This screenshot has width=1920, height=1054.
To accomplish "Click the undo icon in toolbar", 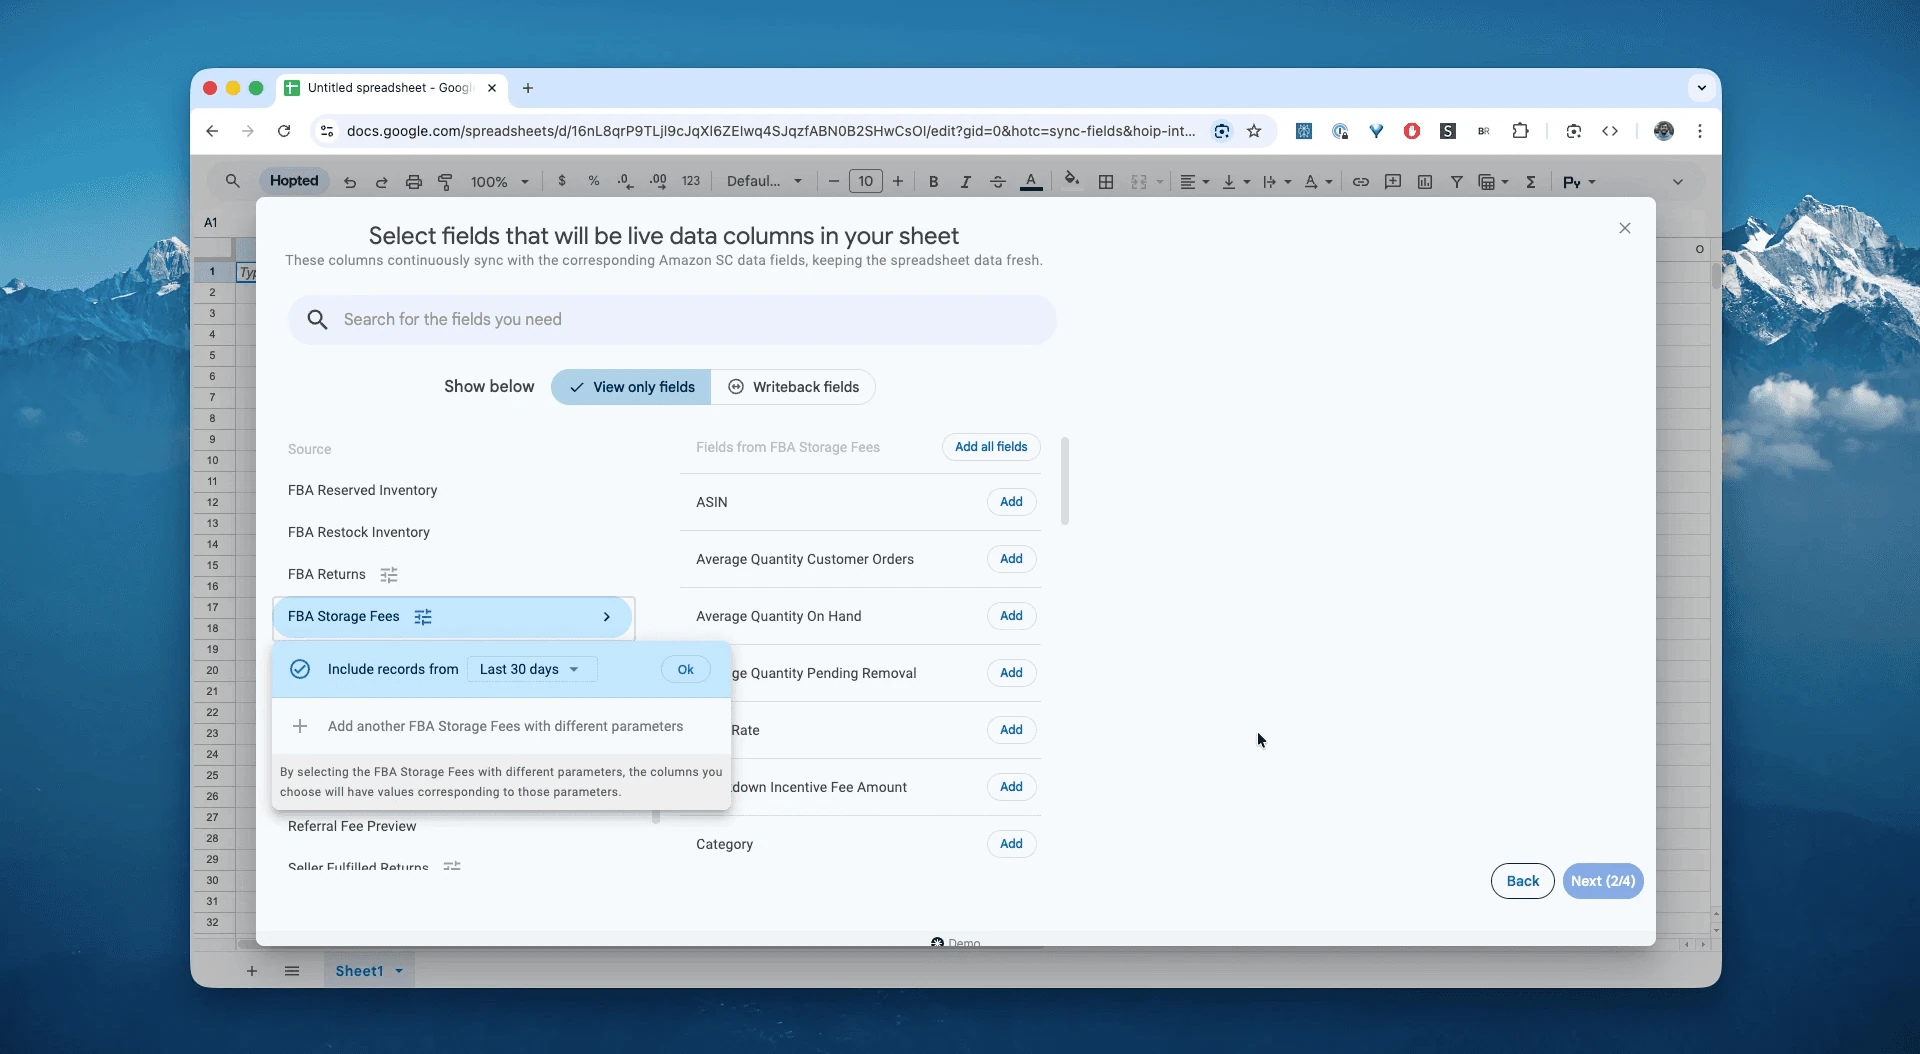I will pos(350,182).
